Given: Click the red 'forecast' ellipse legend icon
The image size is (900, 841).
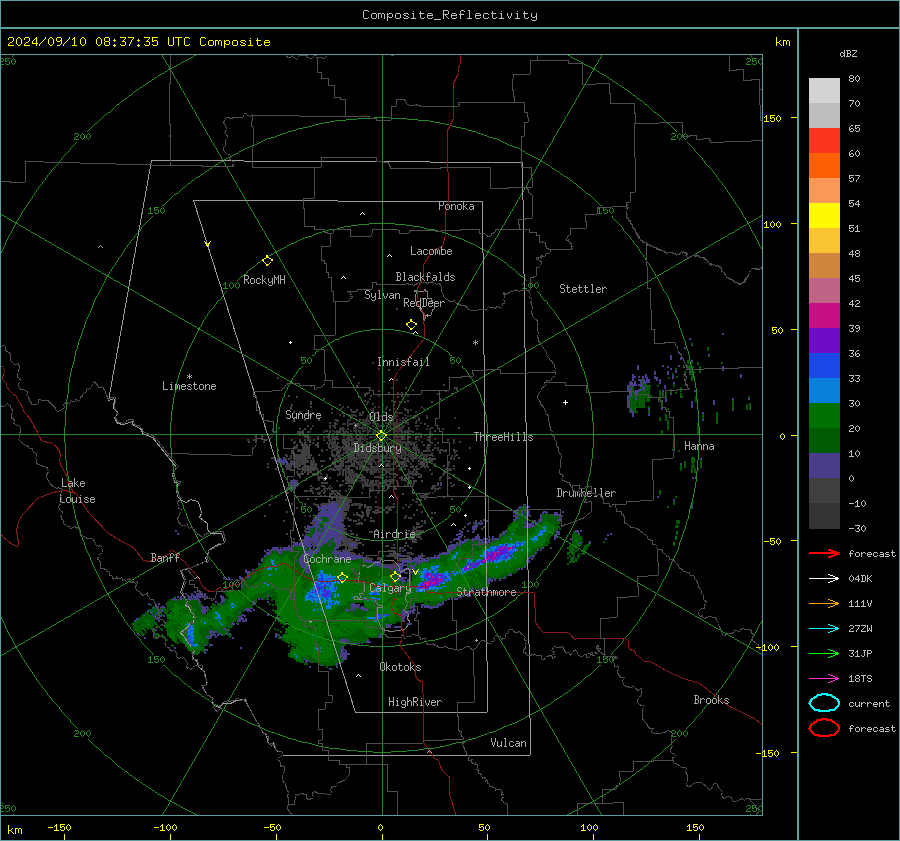Looking at the screenshot, I should coord(824,728).
